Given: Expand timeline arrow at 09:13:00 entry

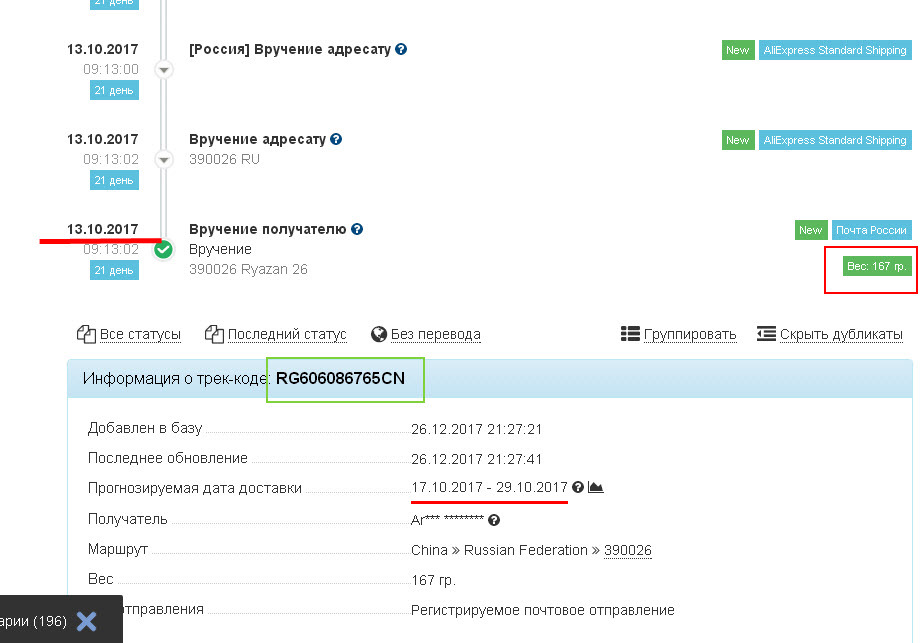Looking at the screenshot, I should pyautogui.click(x=164, y=70).
